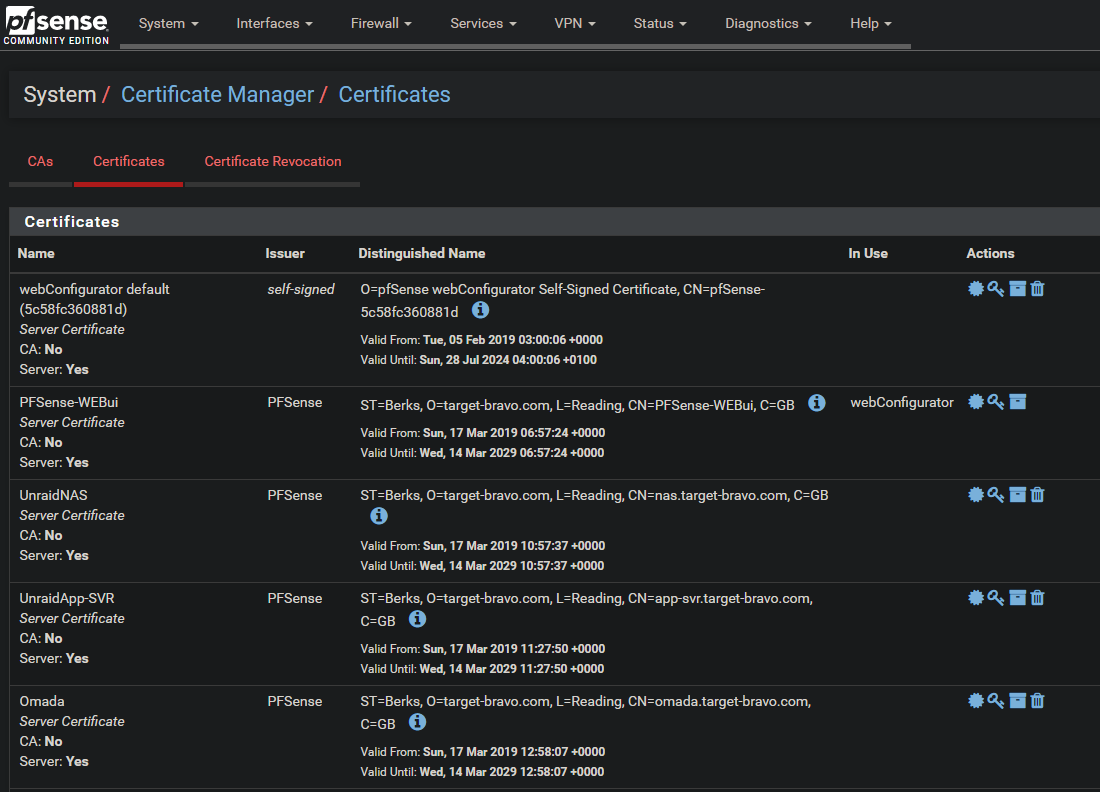The height and width of the screenshot is (792, 1100).
Task: Export the PFSense-WEBui certificate
Action: pyautogui.click(x=975, y=401)
